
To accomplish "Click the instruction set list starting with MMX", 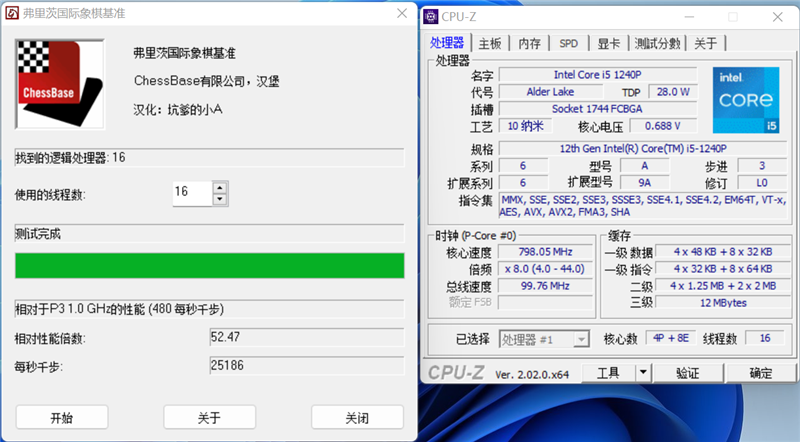I will tap(643, 206).
